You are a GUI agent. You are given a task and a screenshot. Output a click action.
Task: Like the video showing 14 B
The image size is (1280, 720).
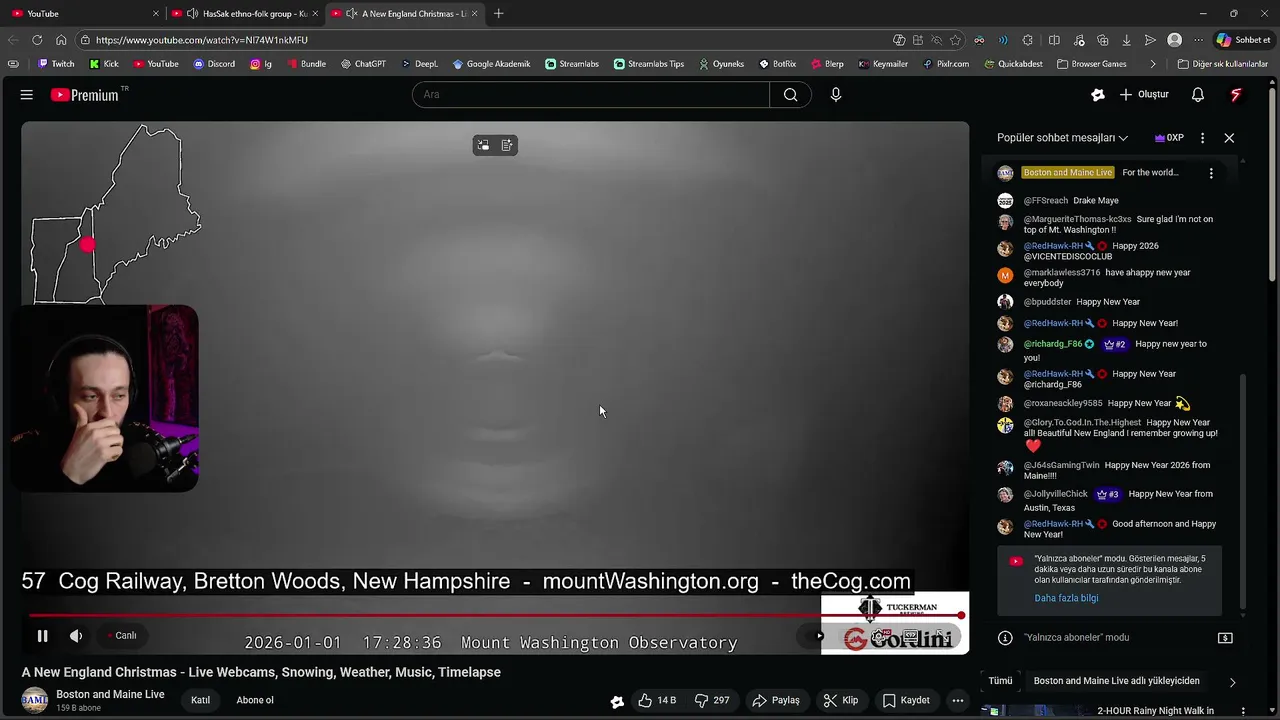pyautogui.click(x=657, y=700)
